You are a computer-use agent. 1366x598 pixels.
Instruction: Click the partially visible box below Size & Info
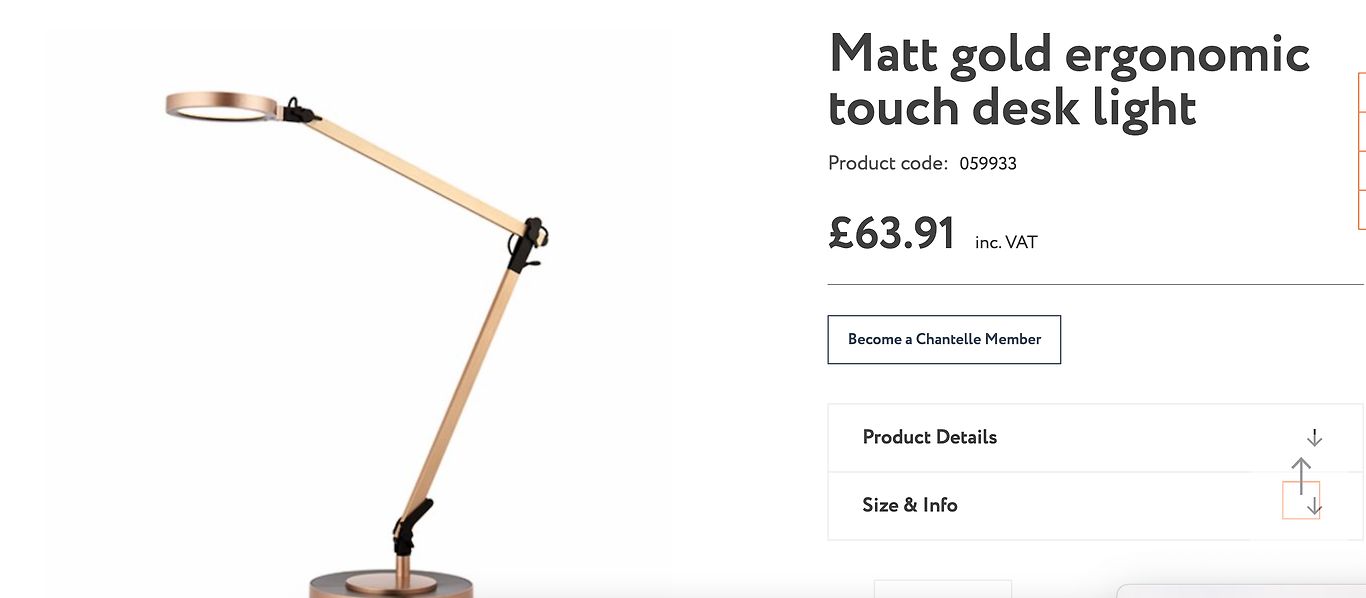[943, 589]
